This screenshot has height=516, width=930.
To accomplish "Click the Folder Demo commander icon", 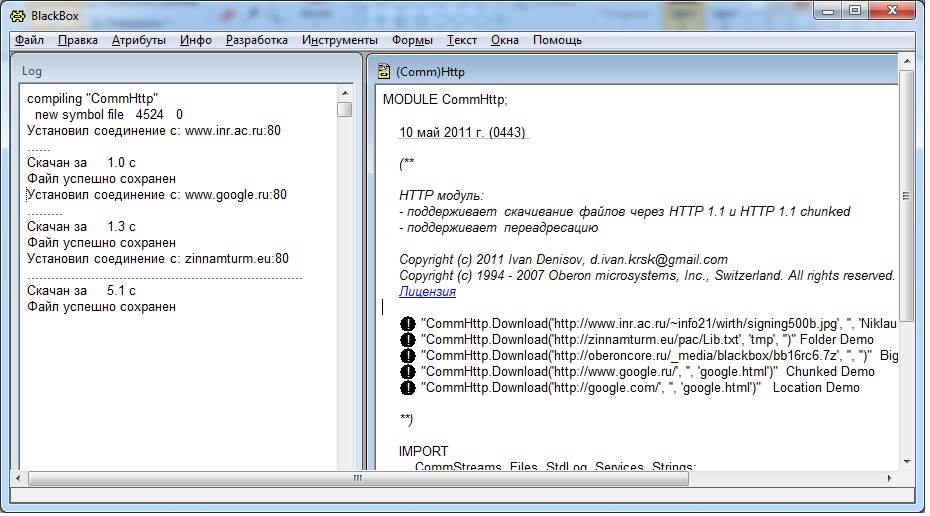I will pos(407,340).
